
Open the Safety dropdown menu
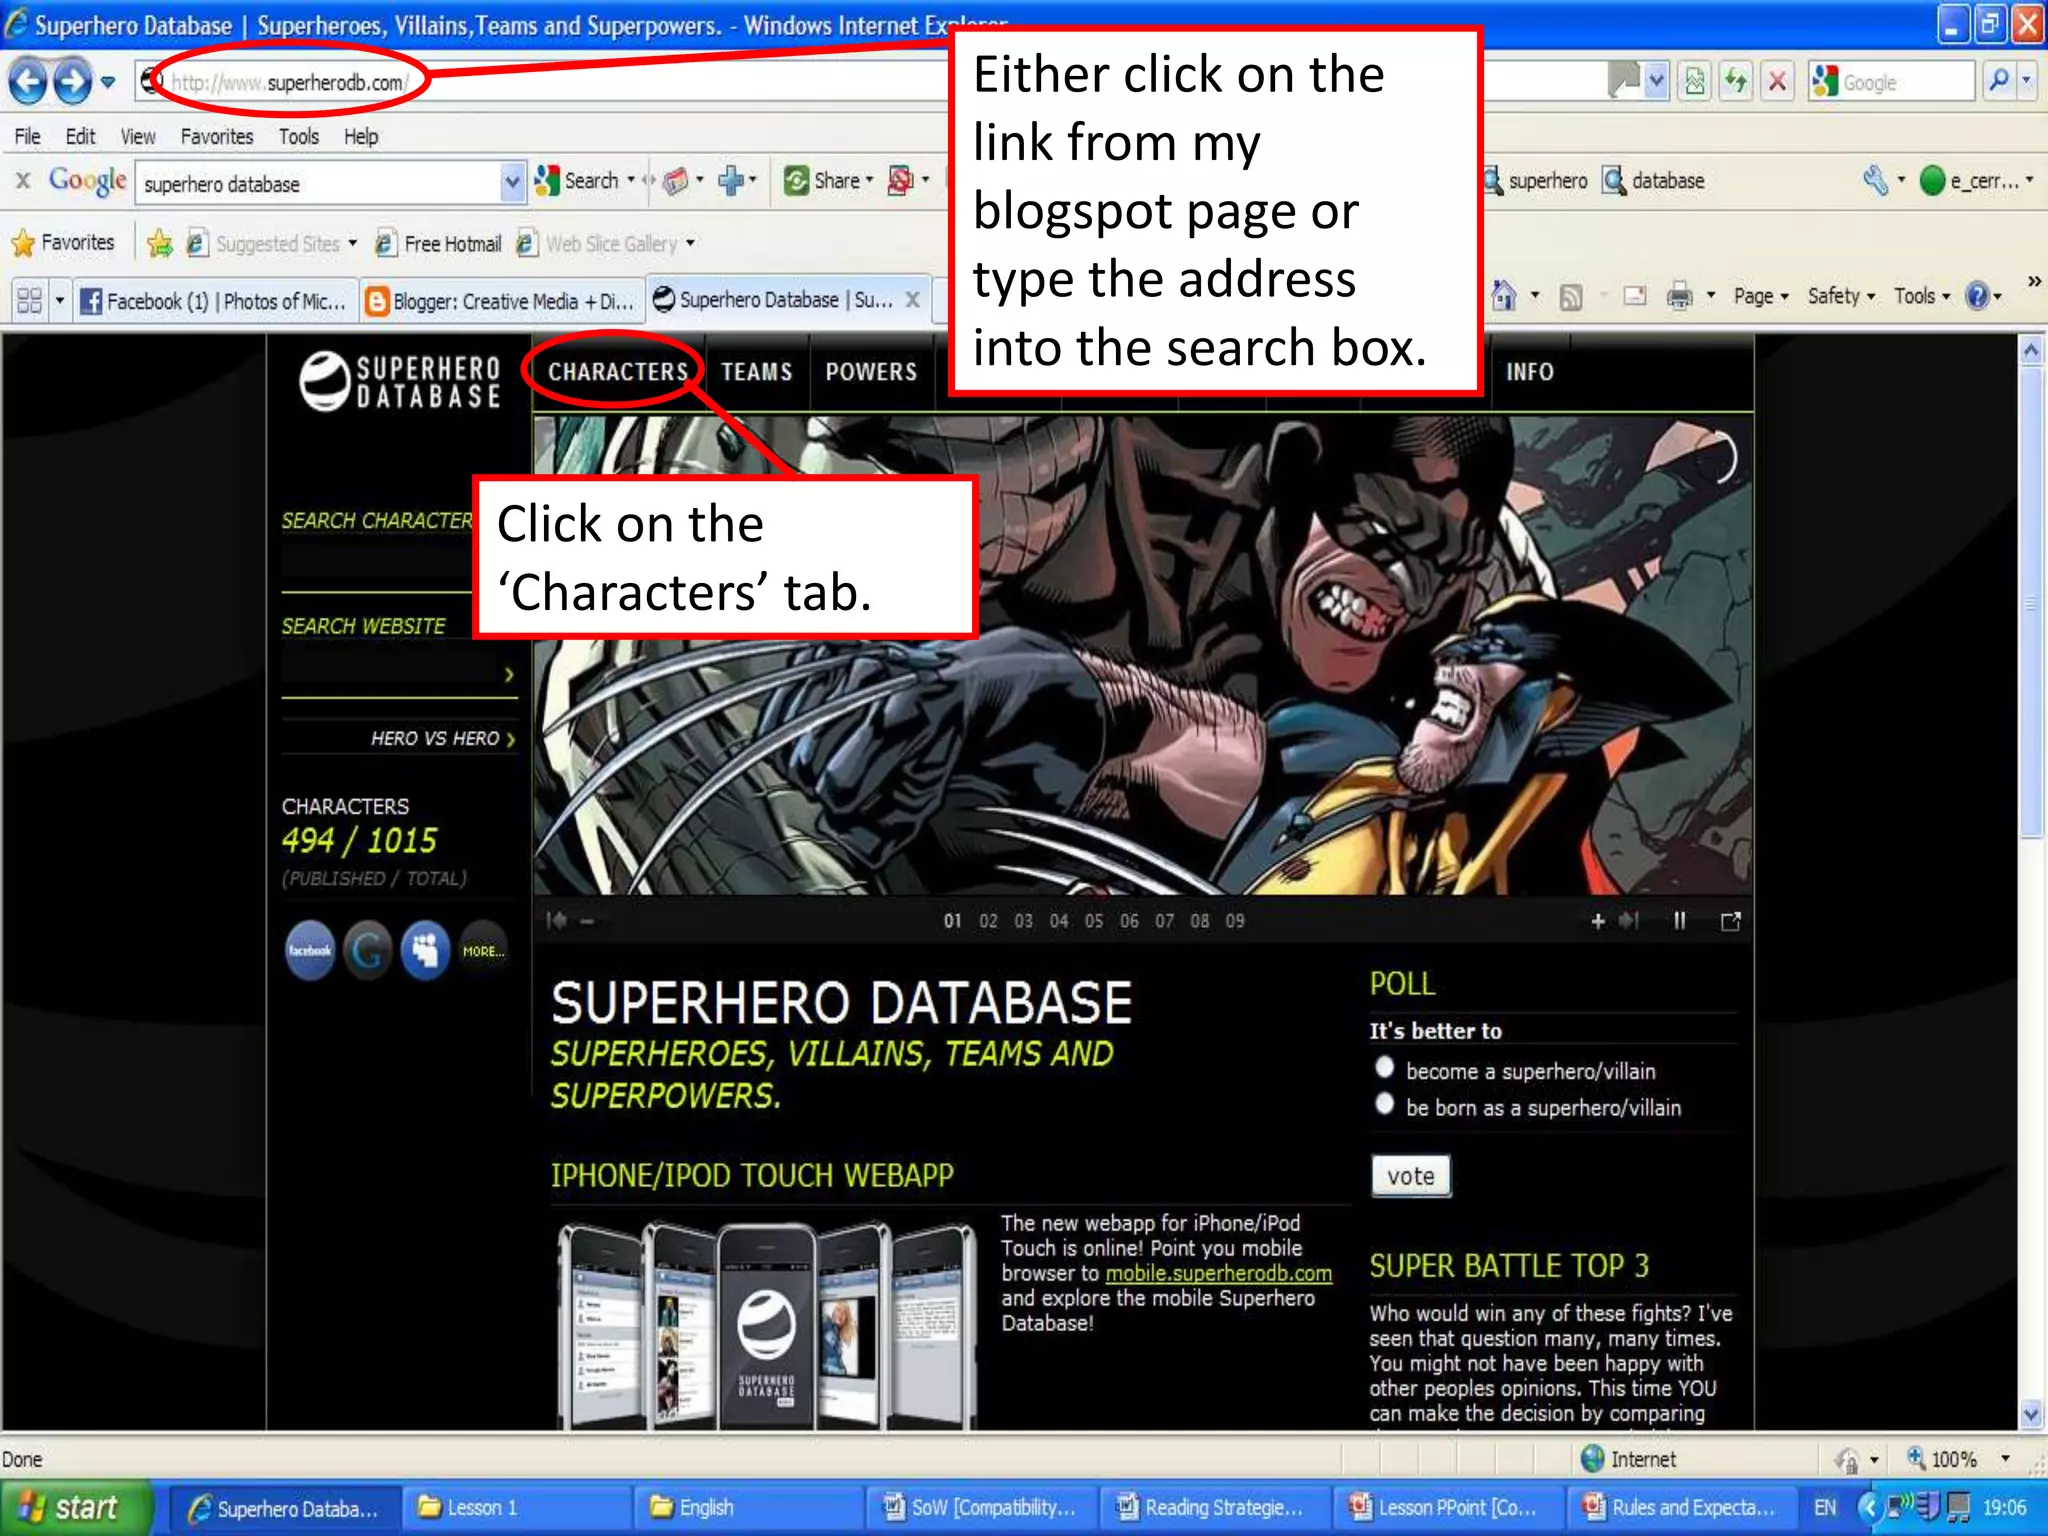tap(1840, 296)
